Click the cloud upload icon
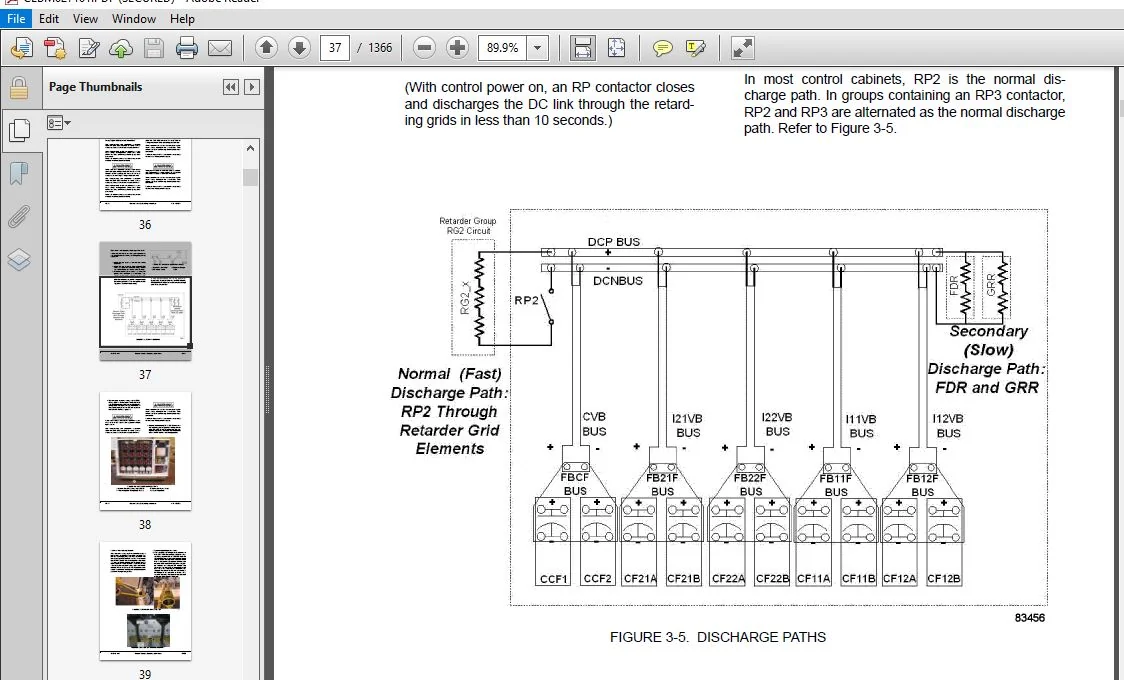The image size is (1124, 680). 121,48
